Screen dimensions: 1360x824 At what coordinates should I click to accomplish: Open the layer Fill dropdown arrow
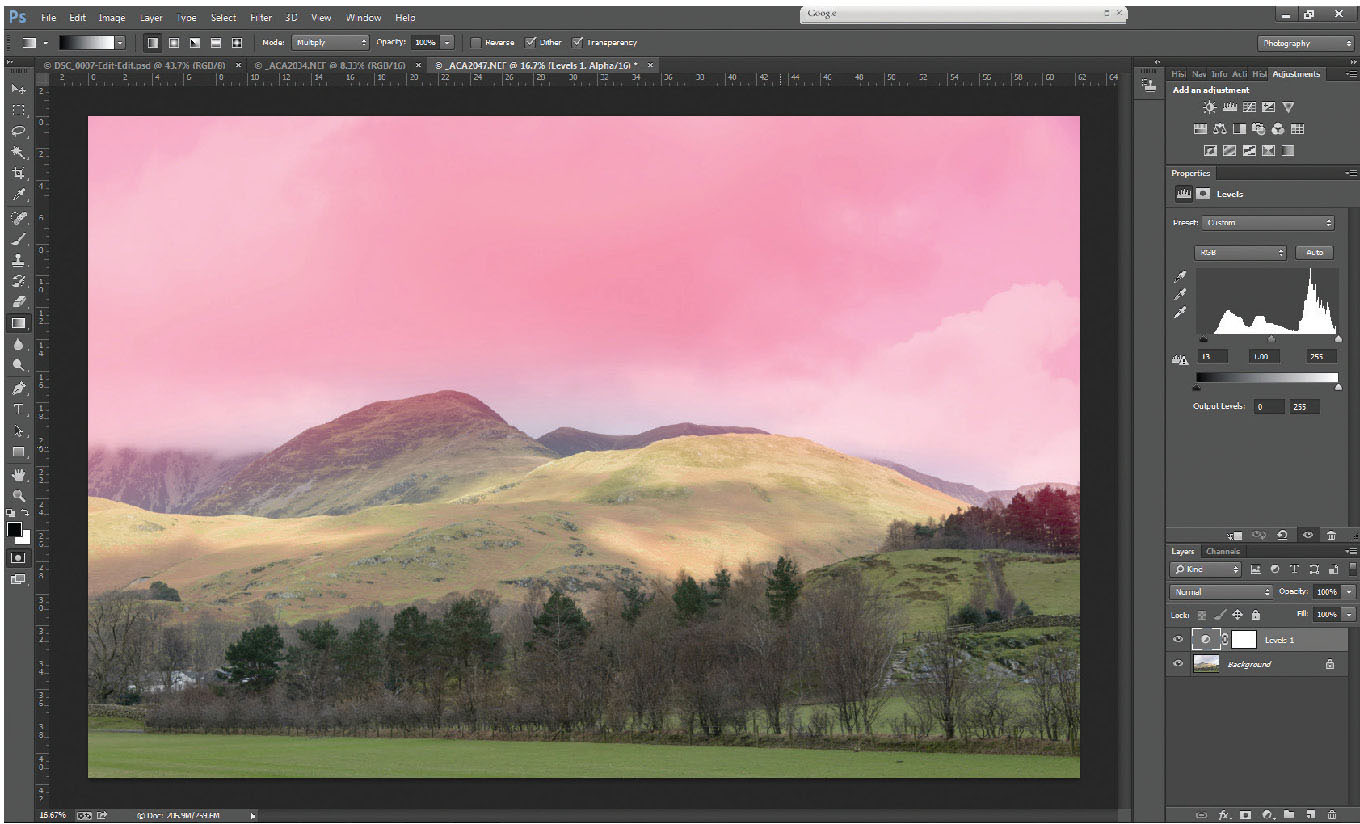pos(1349,614)
